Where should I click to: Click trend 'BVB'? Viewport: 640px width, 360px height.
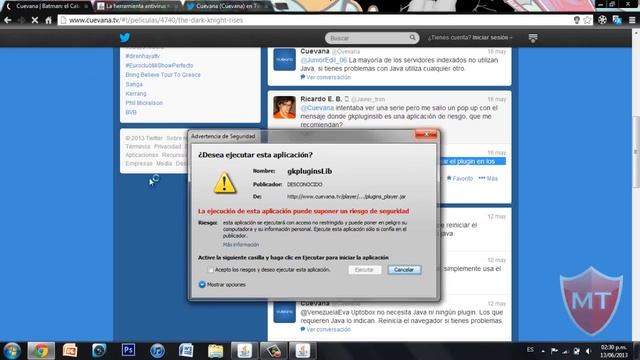[x=131, y=112]
